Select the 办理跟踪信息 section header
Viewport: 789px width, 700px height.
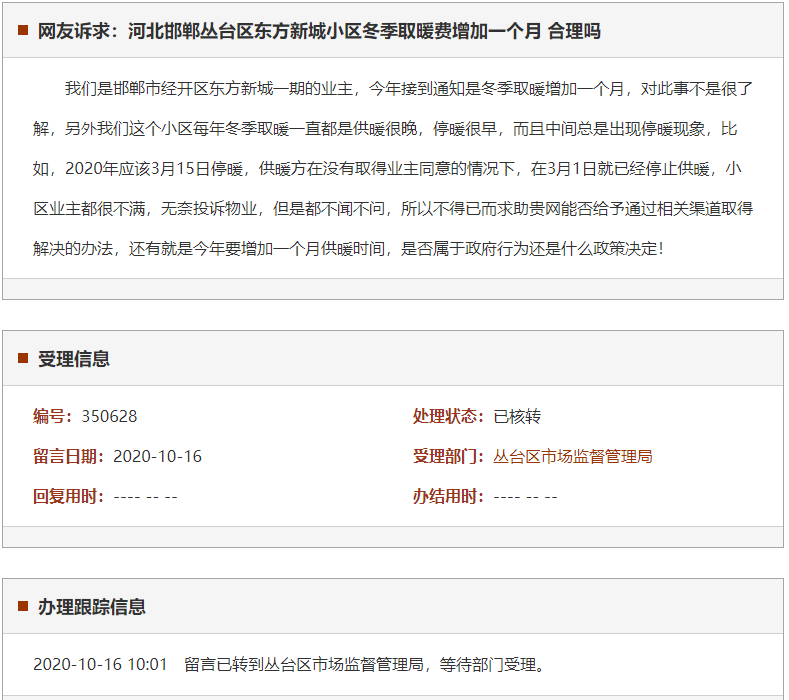point(92,607)
